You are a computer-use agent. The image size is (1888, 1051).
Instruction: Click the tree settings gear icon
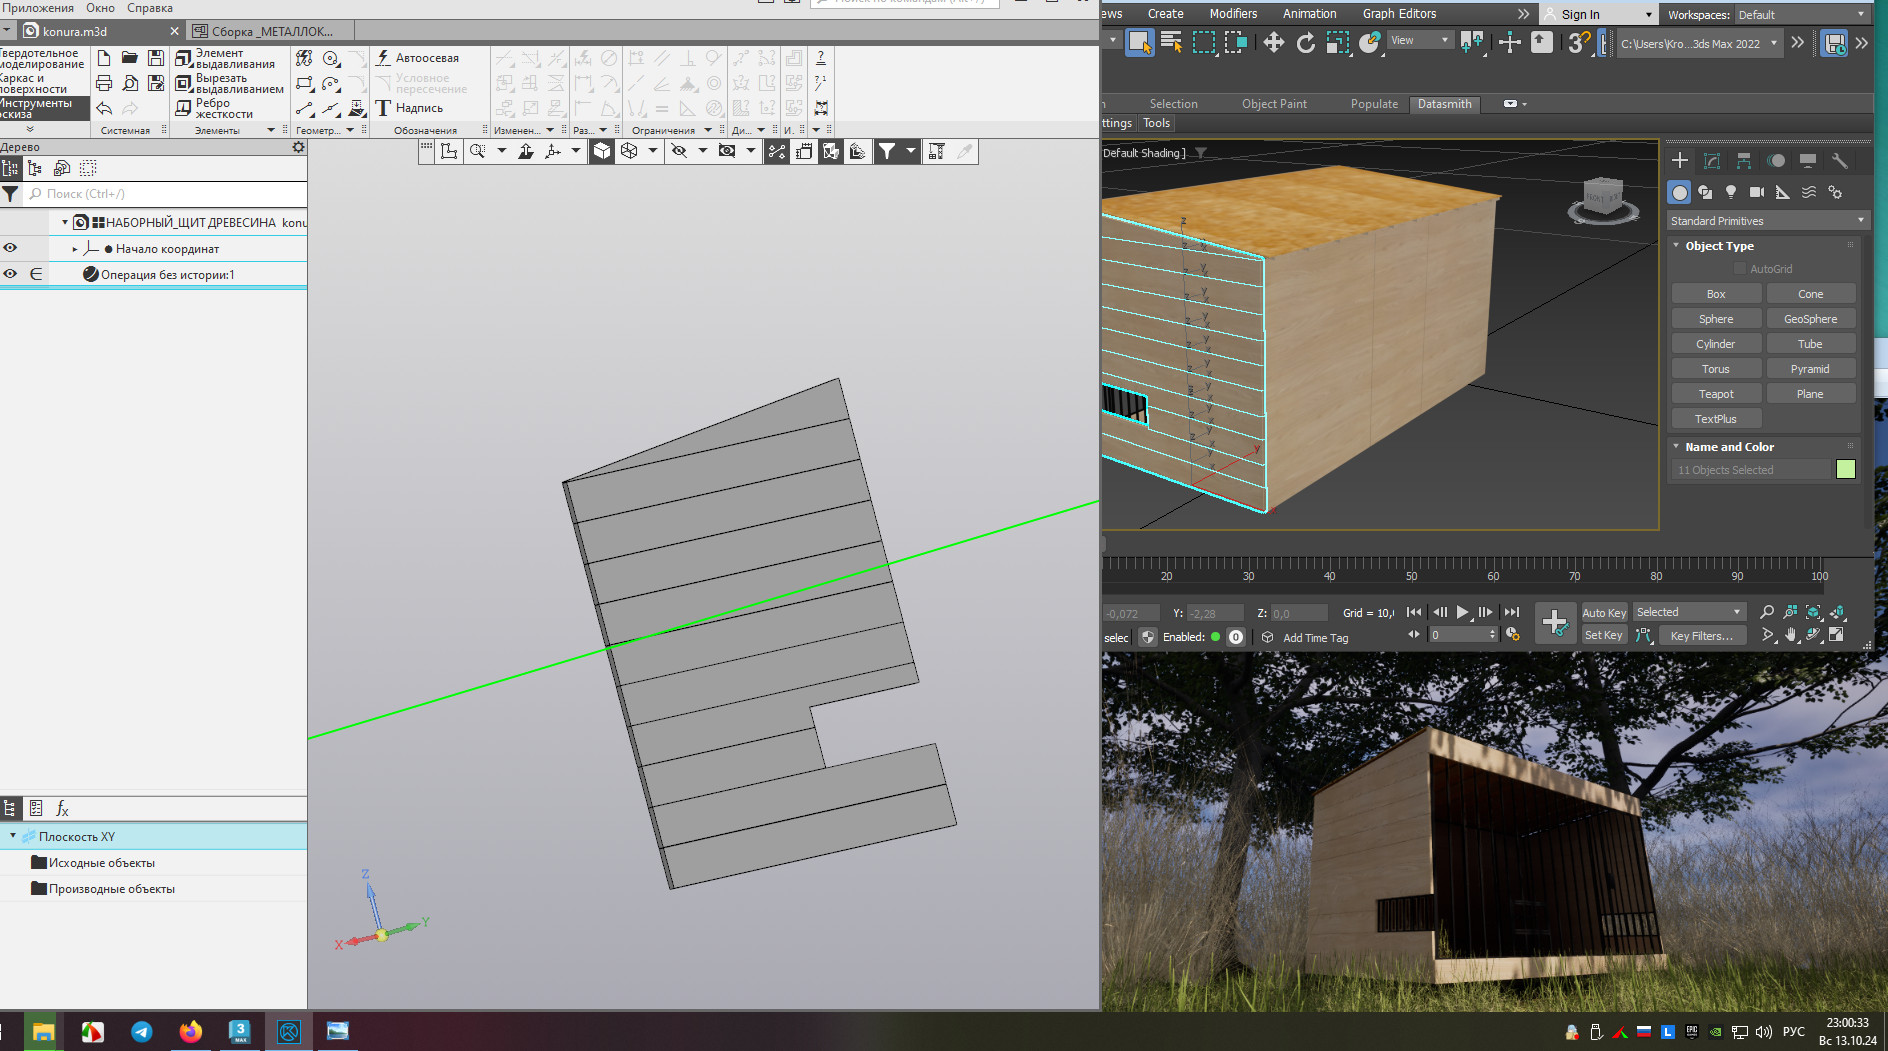tap(298, 147)
